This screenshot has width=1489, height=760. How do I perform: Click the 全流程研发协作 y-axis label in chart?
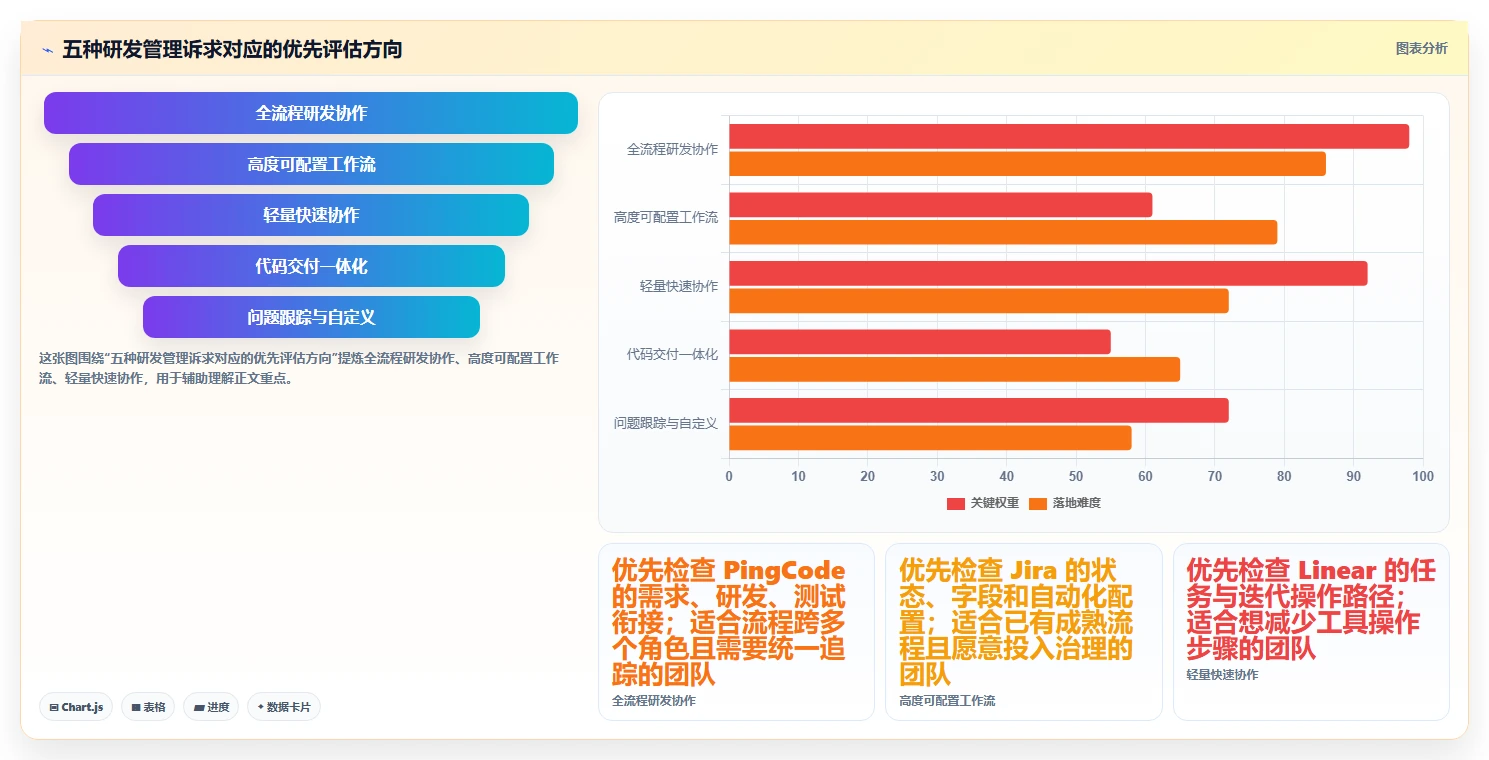click(x=672, y=149)
